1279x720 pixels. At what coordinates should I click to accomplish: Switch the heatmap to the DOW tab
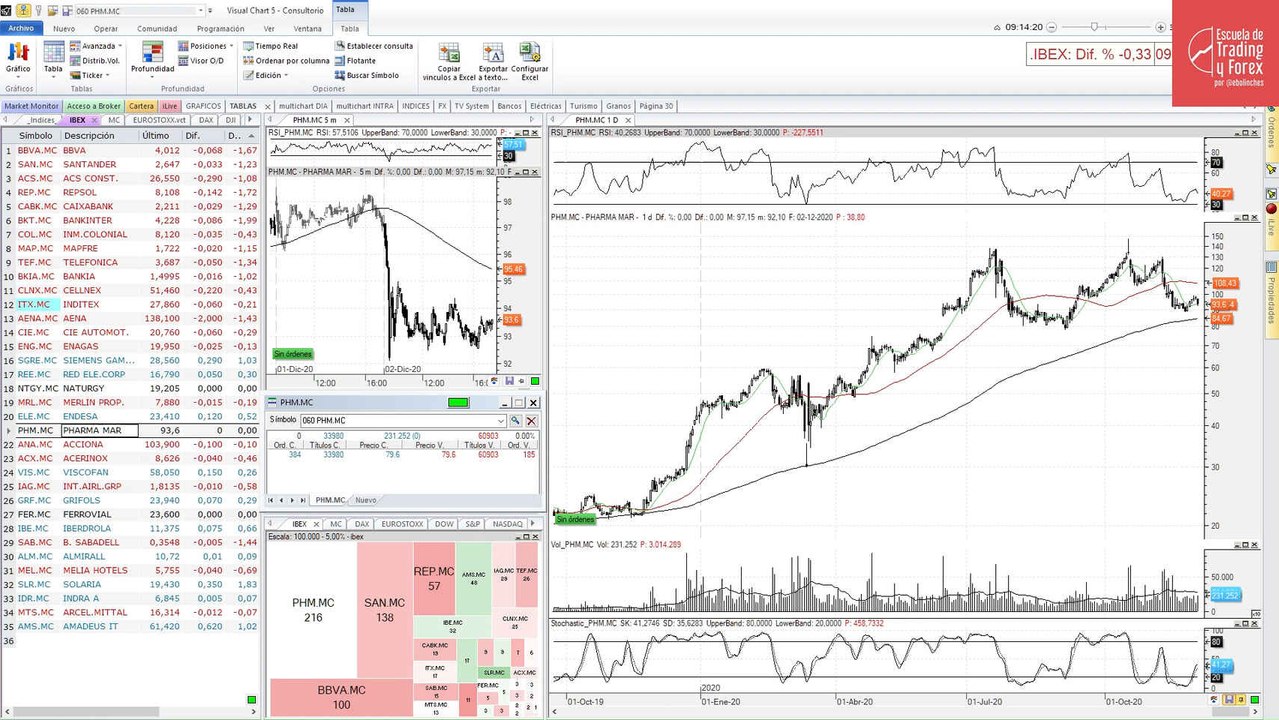(444, 523)
